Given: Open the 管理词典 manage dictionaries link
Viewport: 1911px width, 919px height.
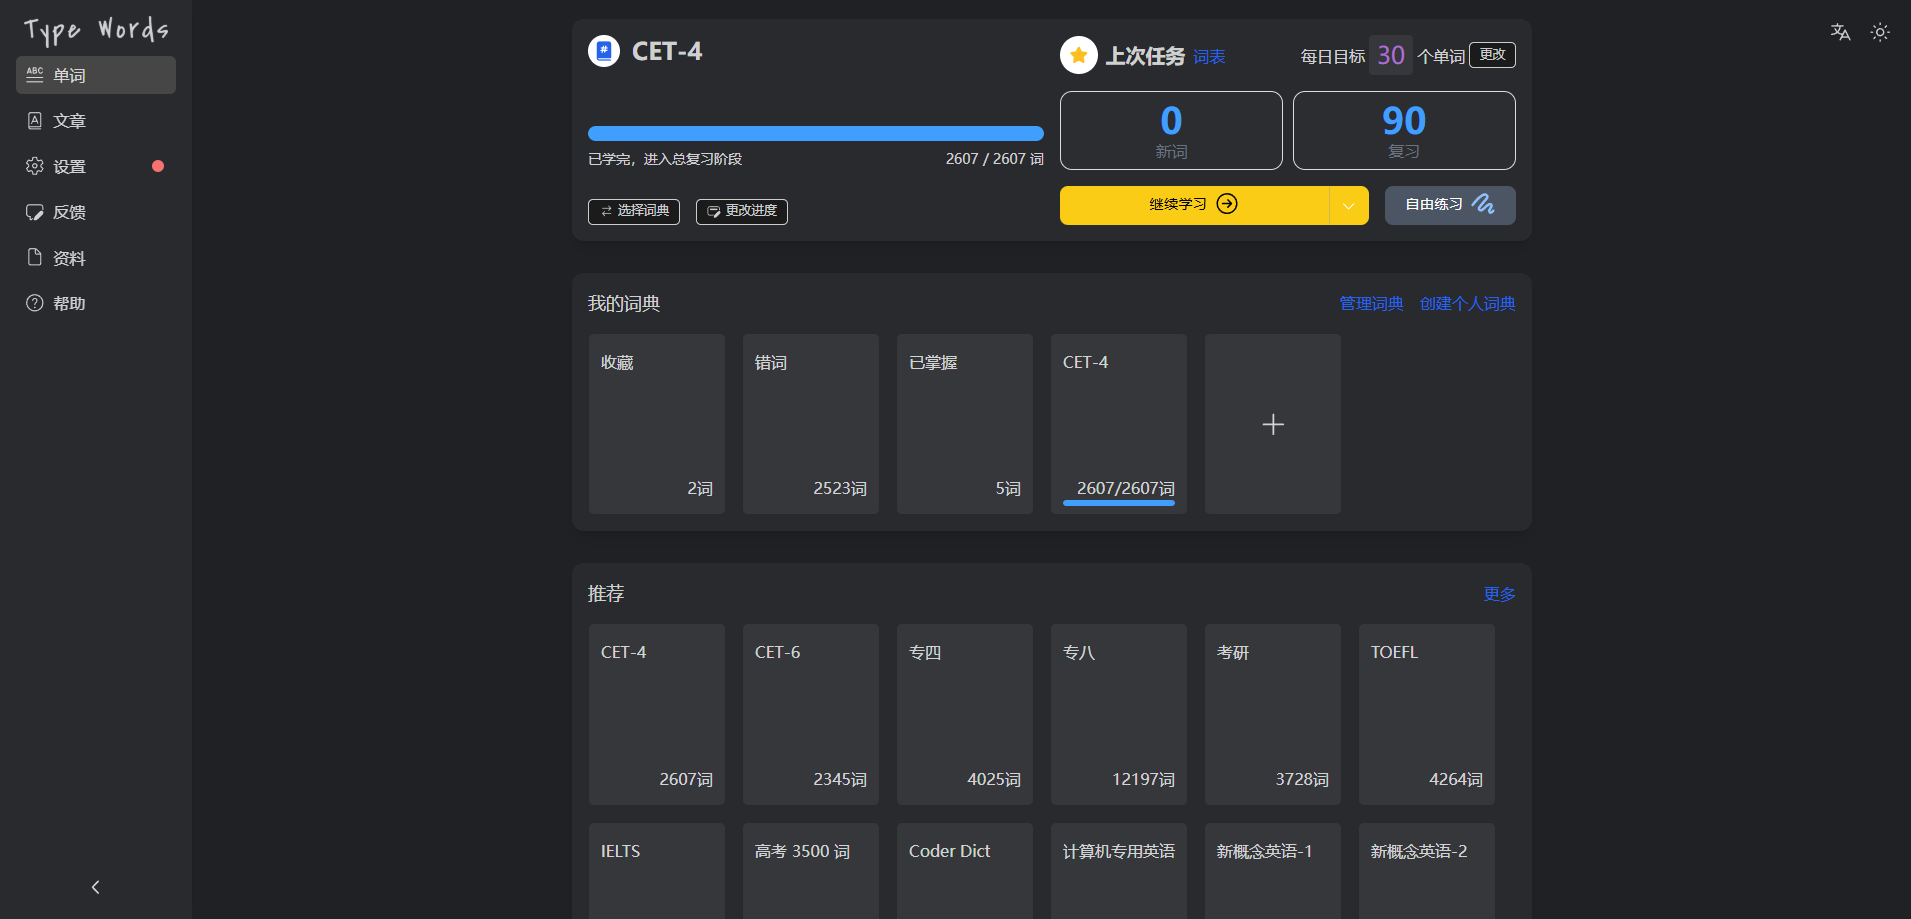Looking at the screenshot, I should click(x=1371, y=304).
